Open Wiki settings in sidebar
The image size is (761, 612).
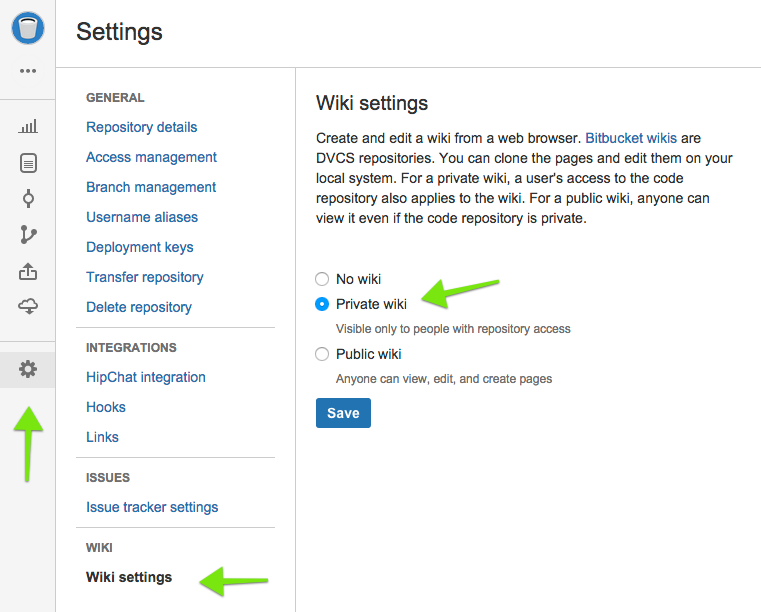click(129, 577)
